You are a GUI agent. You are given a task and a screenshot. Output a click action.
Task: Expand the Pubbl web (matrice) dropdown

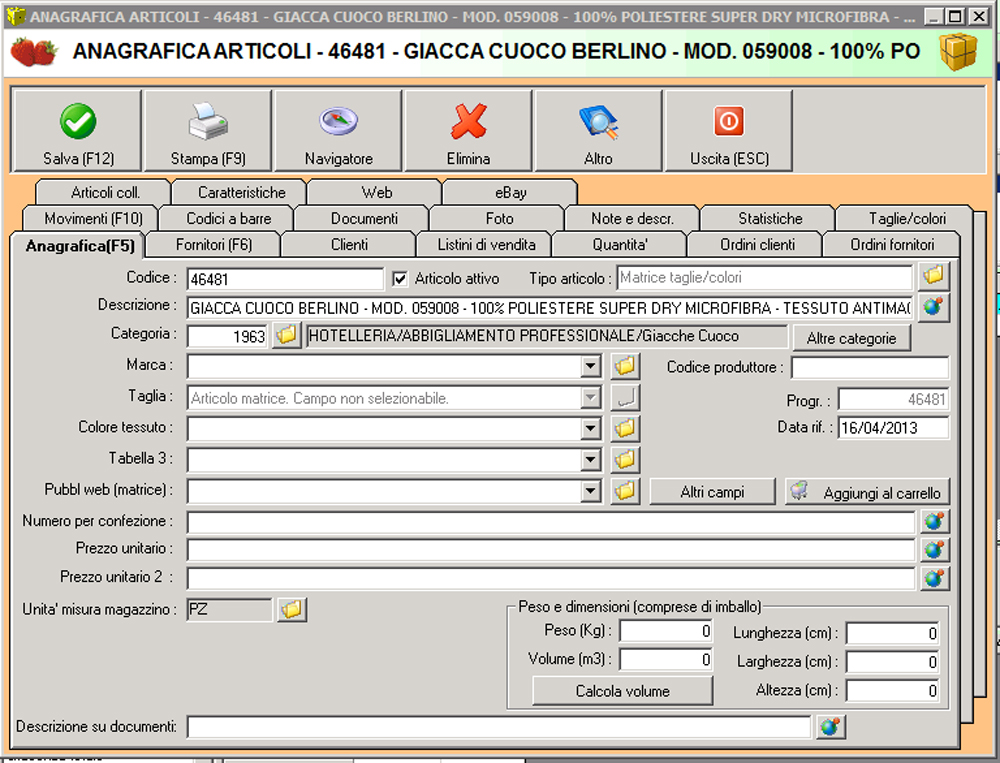click(x=590, y=491)
